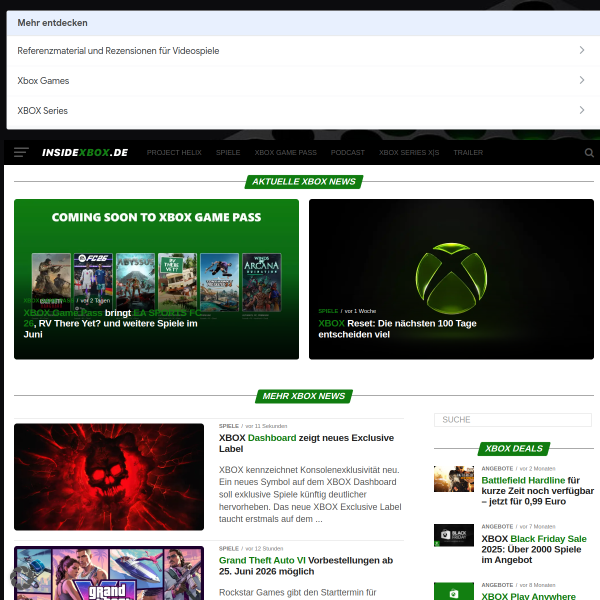Open the Xbox Series X|S menu item
The image size is (600, 600).
(409, 152)
